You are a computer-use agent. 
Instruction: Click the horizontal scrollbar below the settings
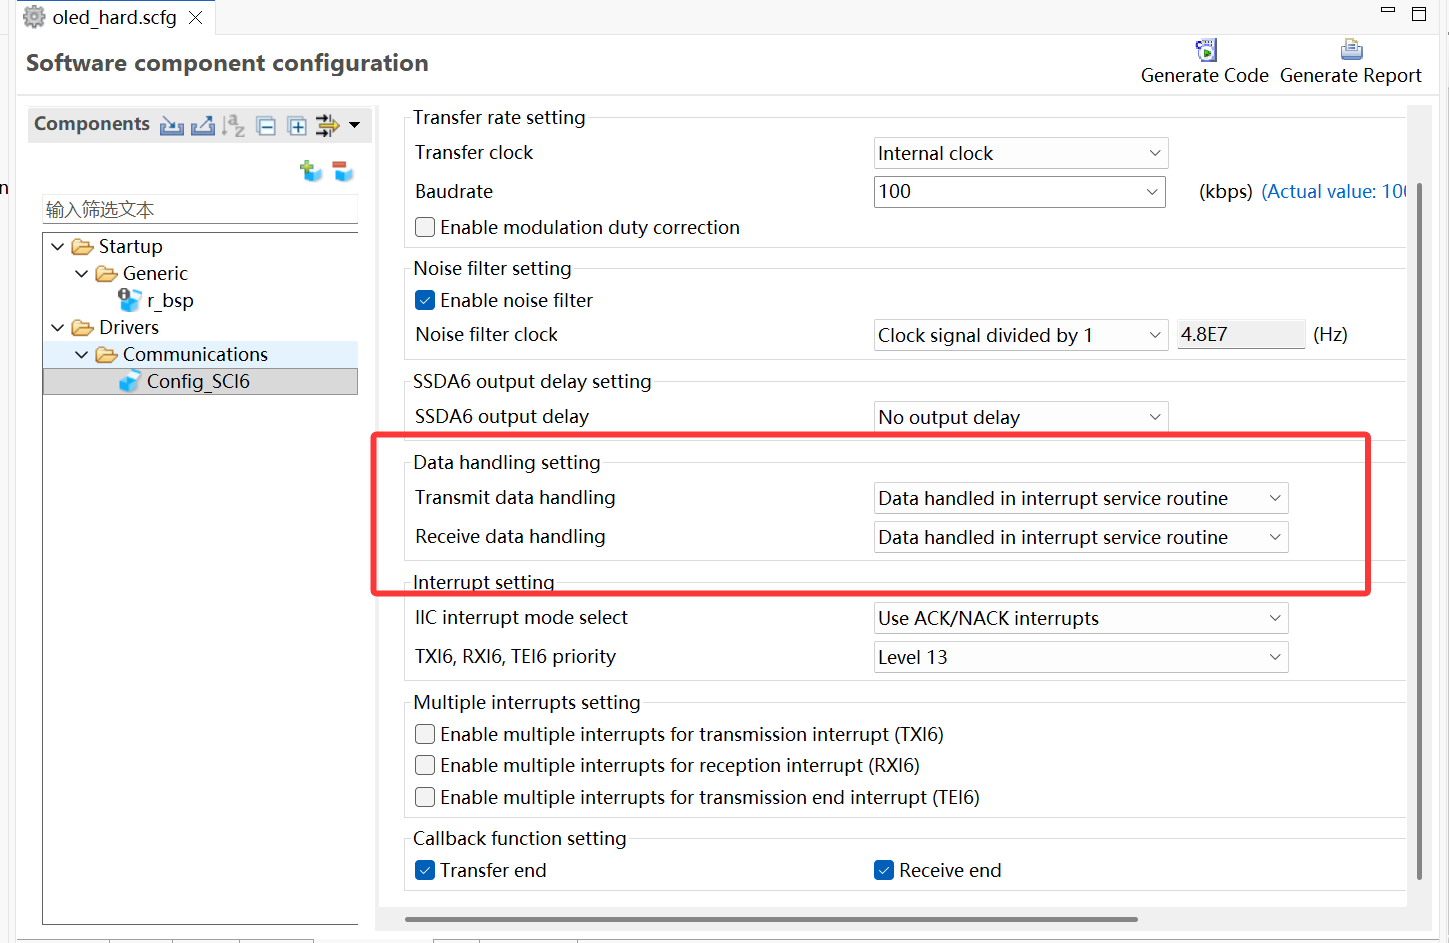pyautogui.click(x=771, y=919)
